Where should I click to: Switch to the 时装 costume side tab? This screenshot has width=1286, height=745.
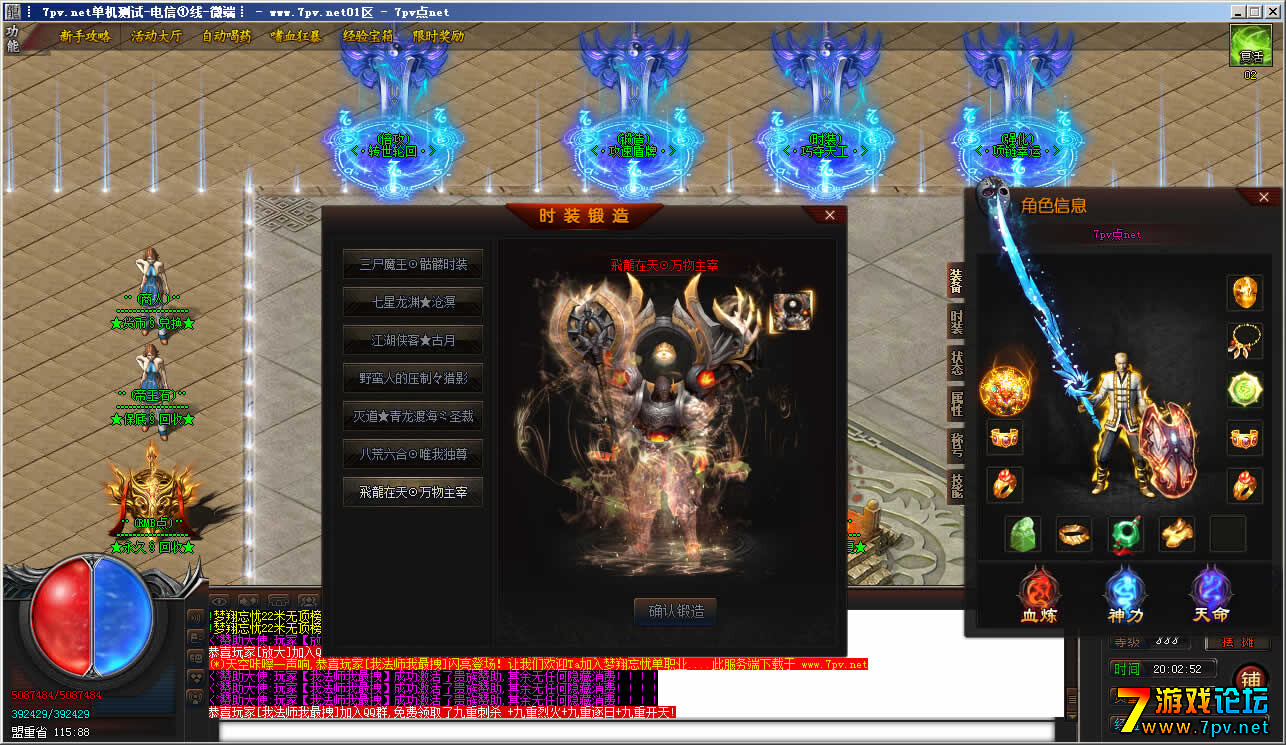[956, 322]
